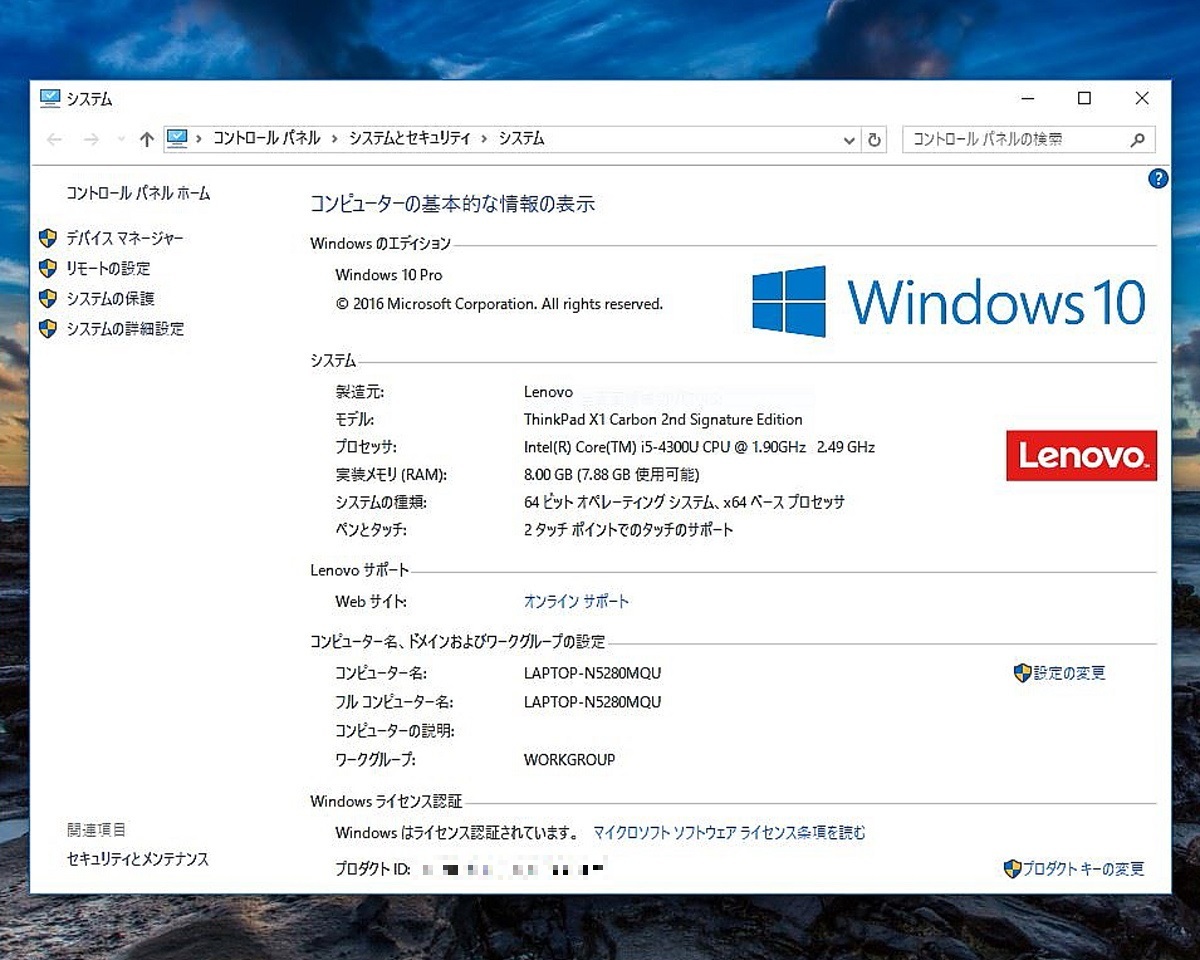Click the System window title icon
This screenshot has height=960, width=1200.
[49, 98]
